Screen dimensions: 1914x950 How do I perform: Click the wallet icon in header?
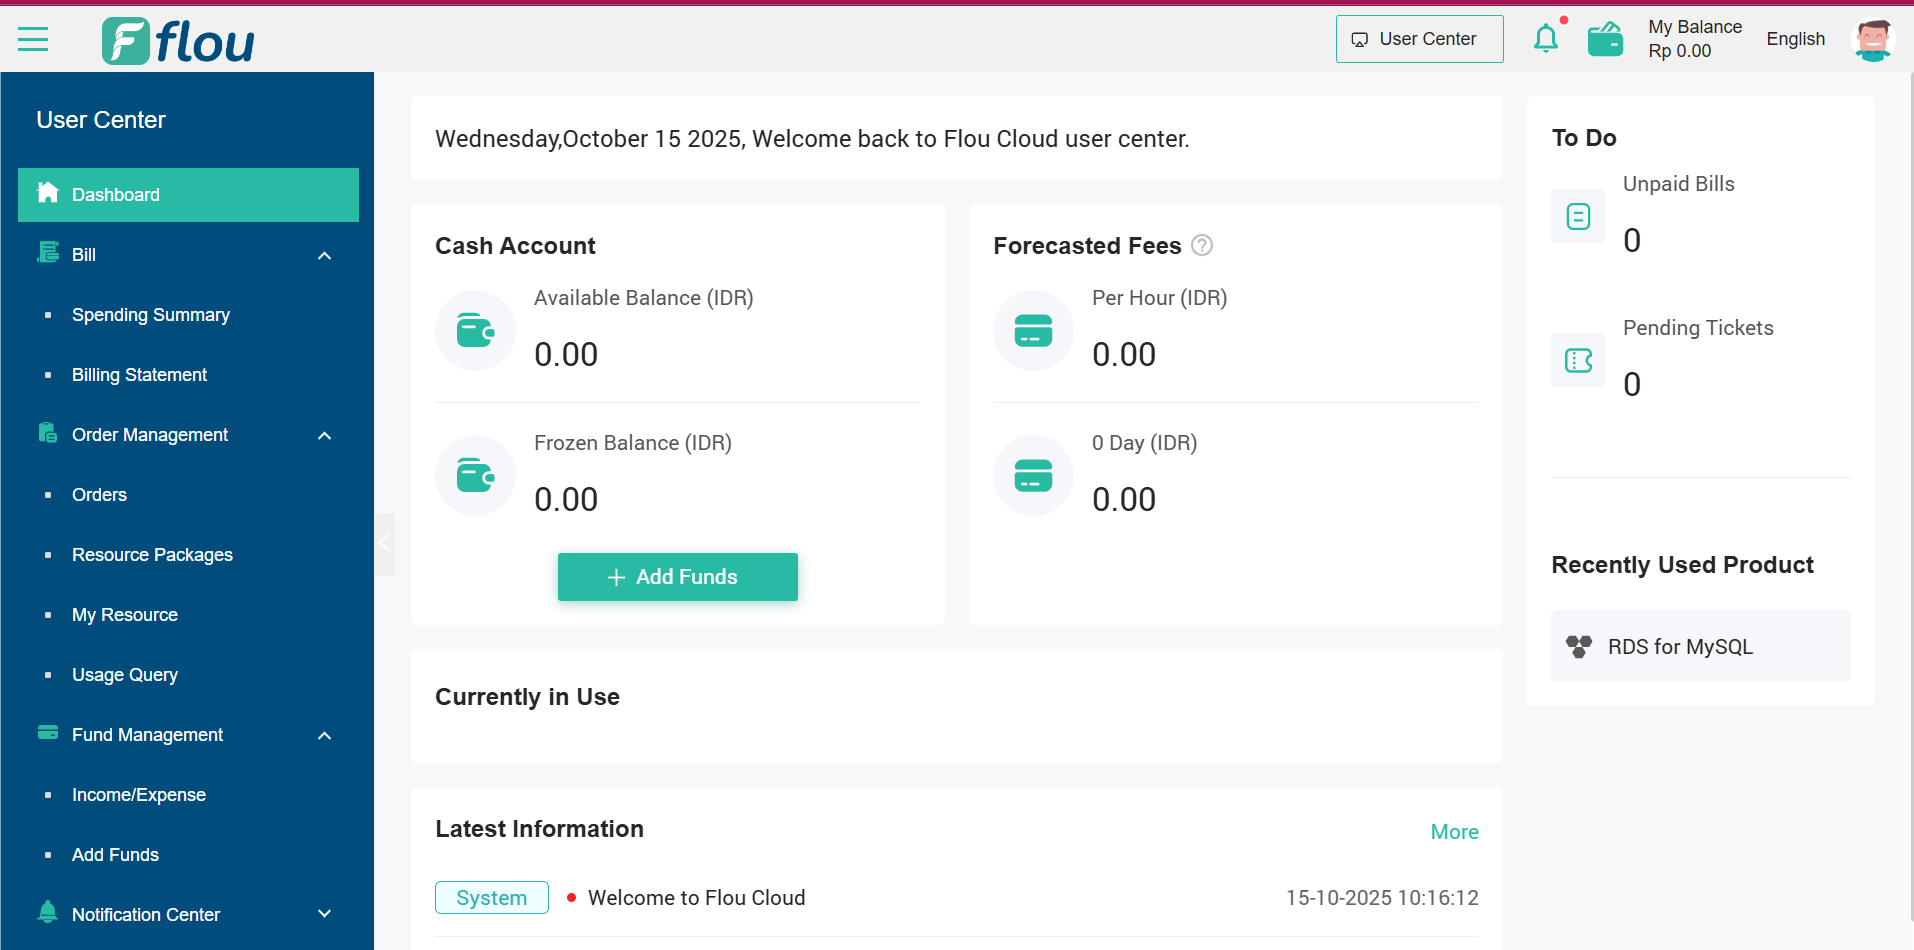click(x=1605, y=40)
